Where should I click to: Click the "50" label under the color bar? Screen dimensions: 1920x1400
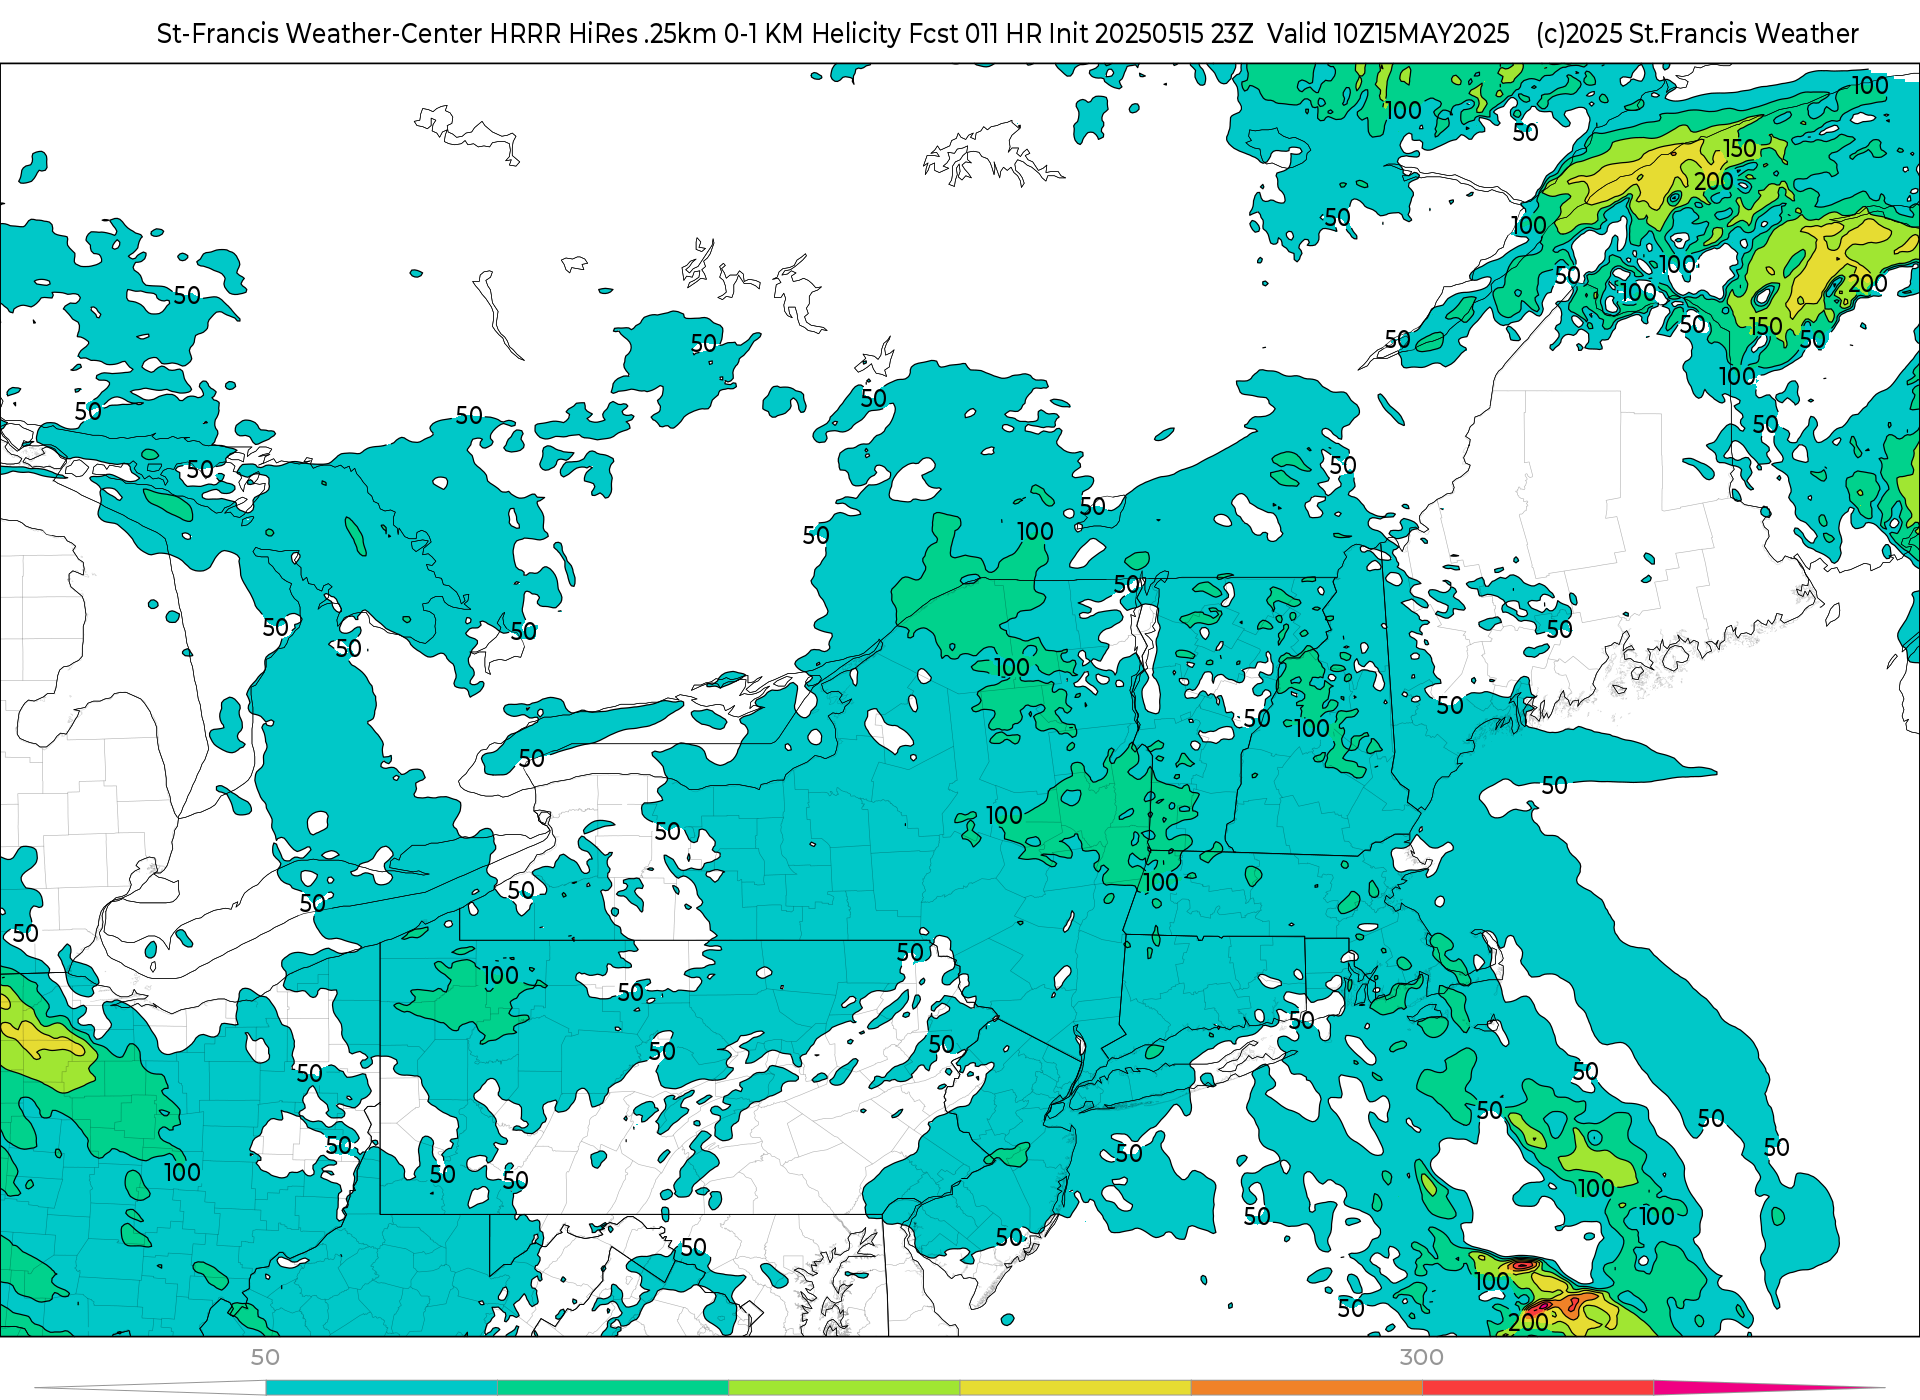265,1357
